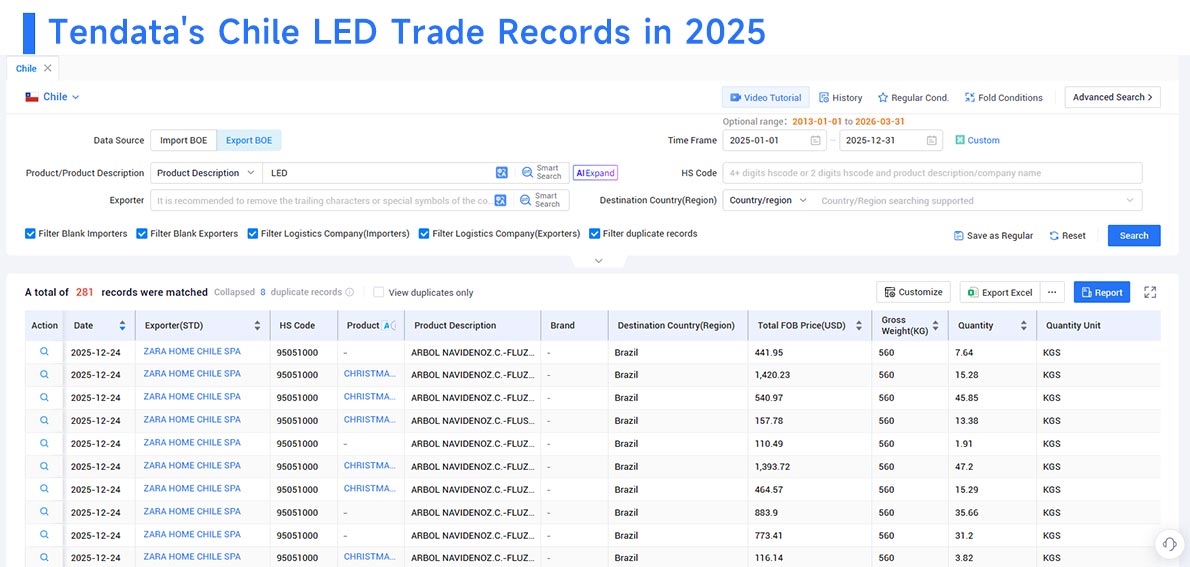
Task: Open the customer support headset icon
Action: pyautogui.click(x=1170, y=544)
